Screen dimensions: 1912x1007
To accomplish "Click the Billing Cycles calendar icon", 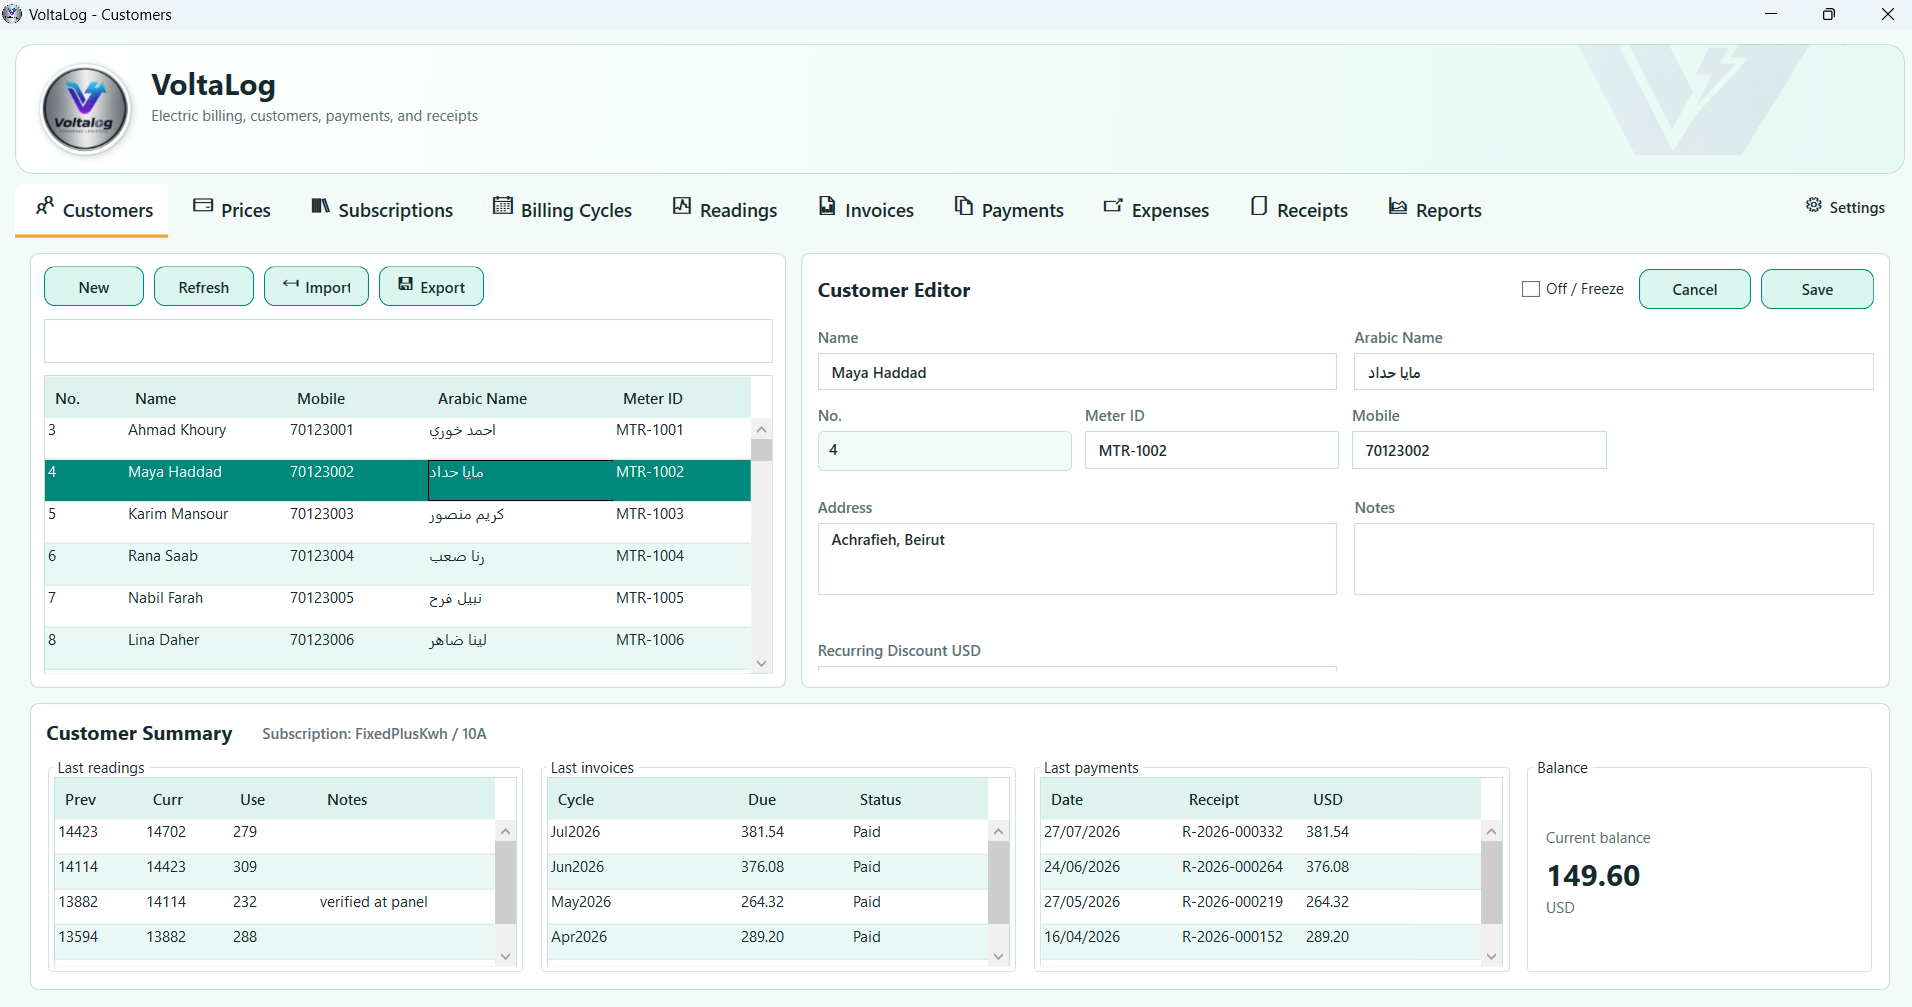I will [503, 206].
